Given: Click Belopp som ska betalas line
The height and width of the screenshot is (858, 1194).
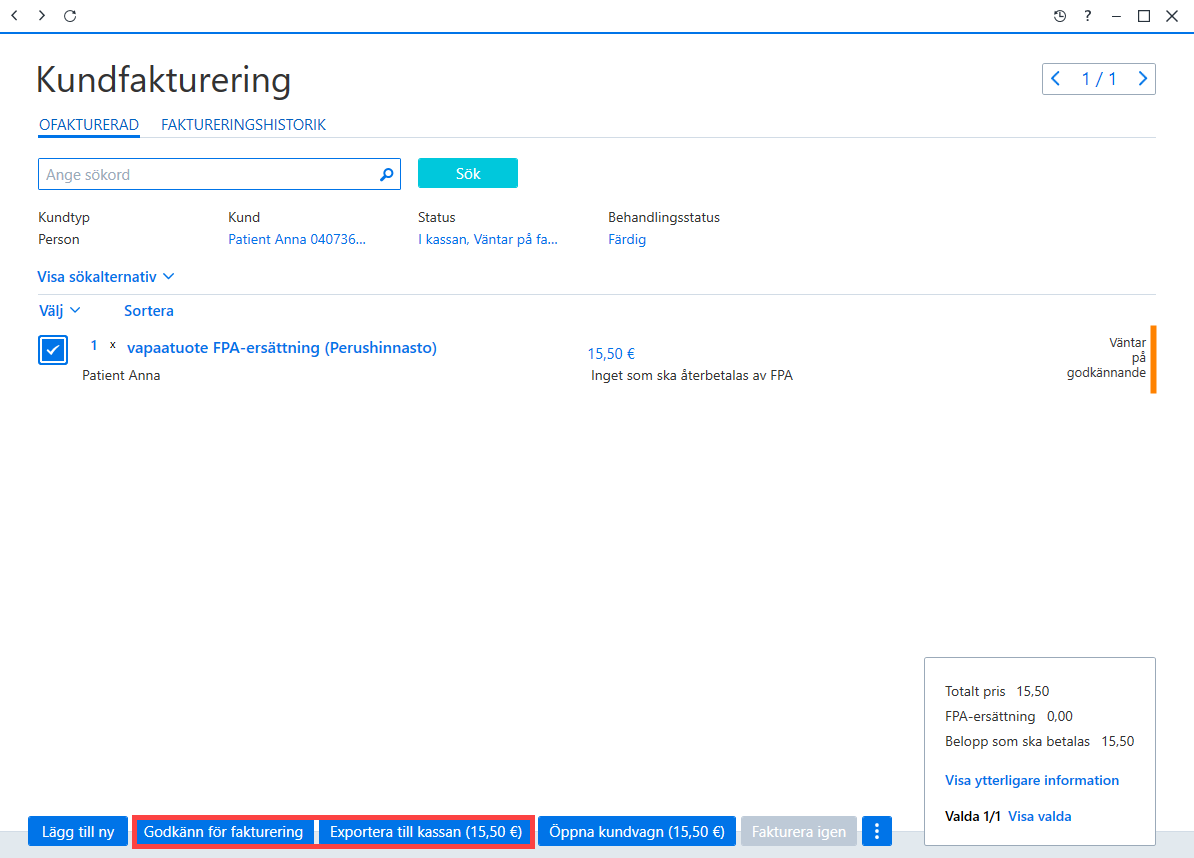Looking at the screenshot, I should [x=1039, y=742].
